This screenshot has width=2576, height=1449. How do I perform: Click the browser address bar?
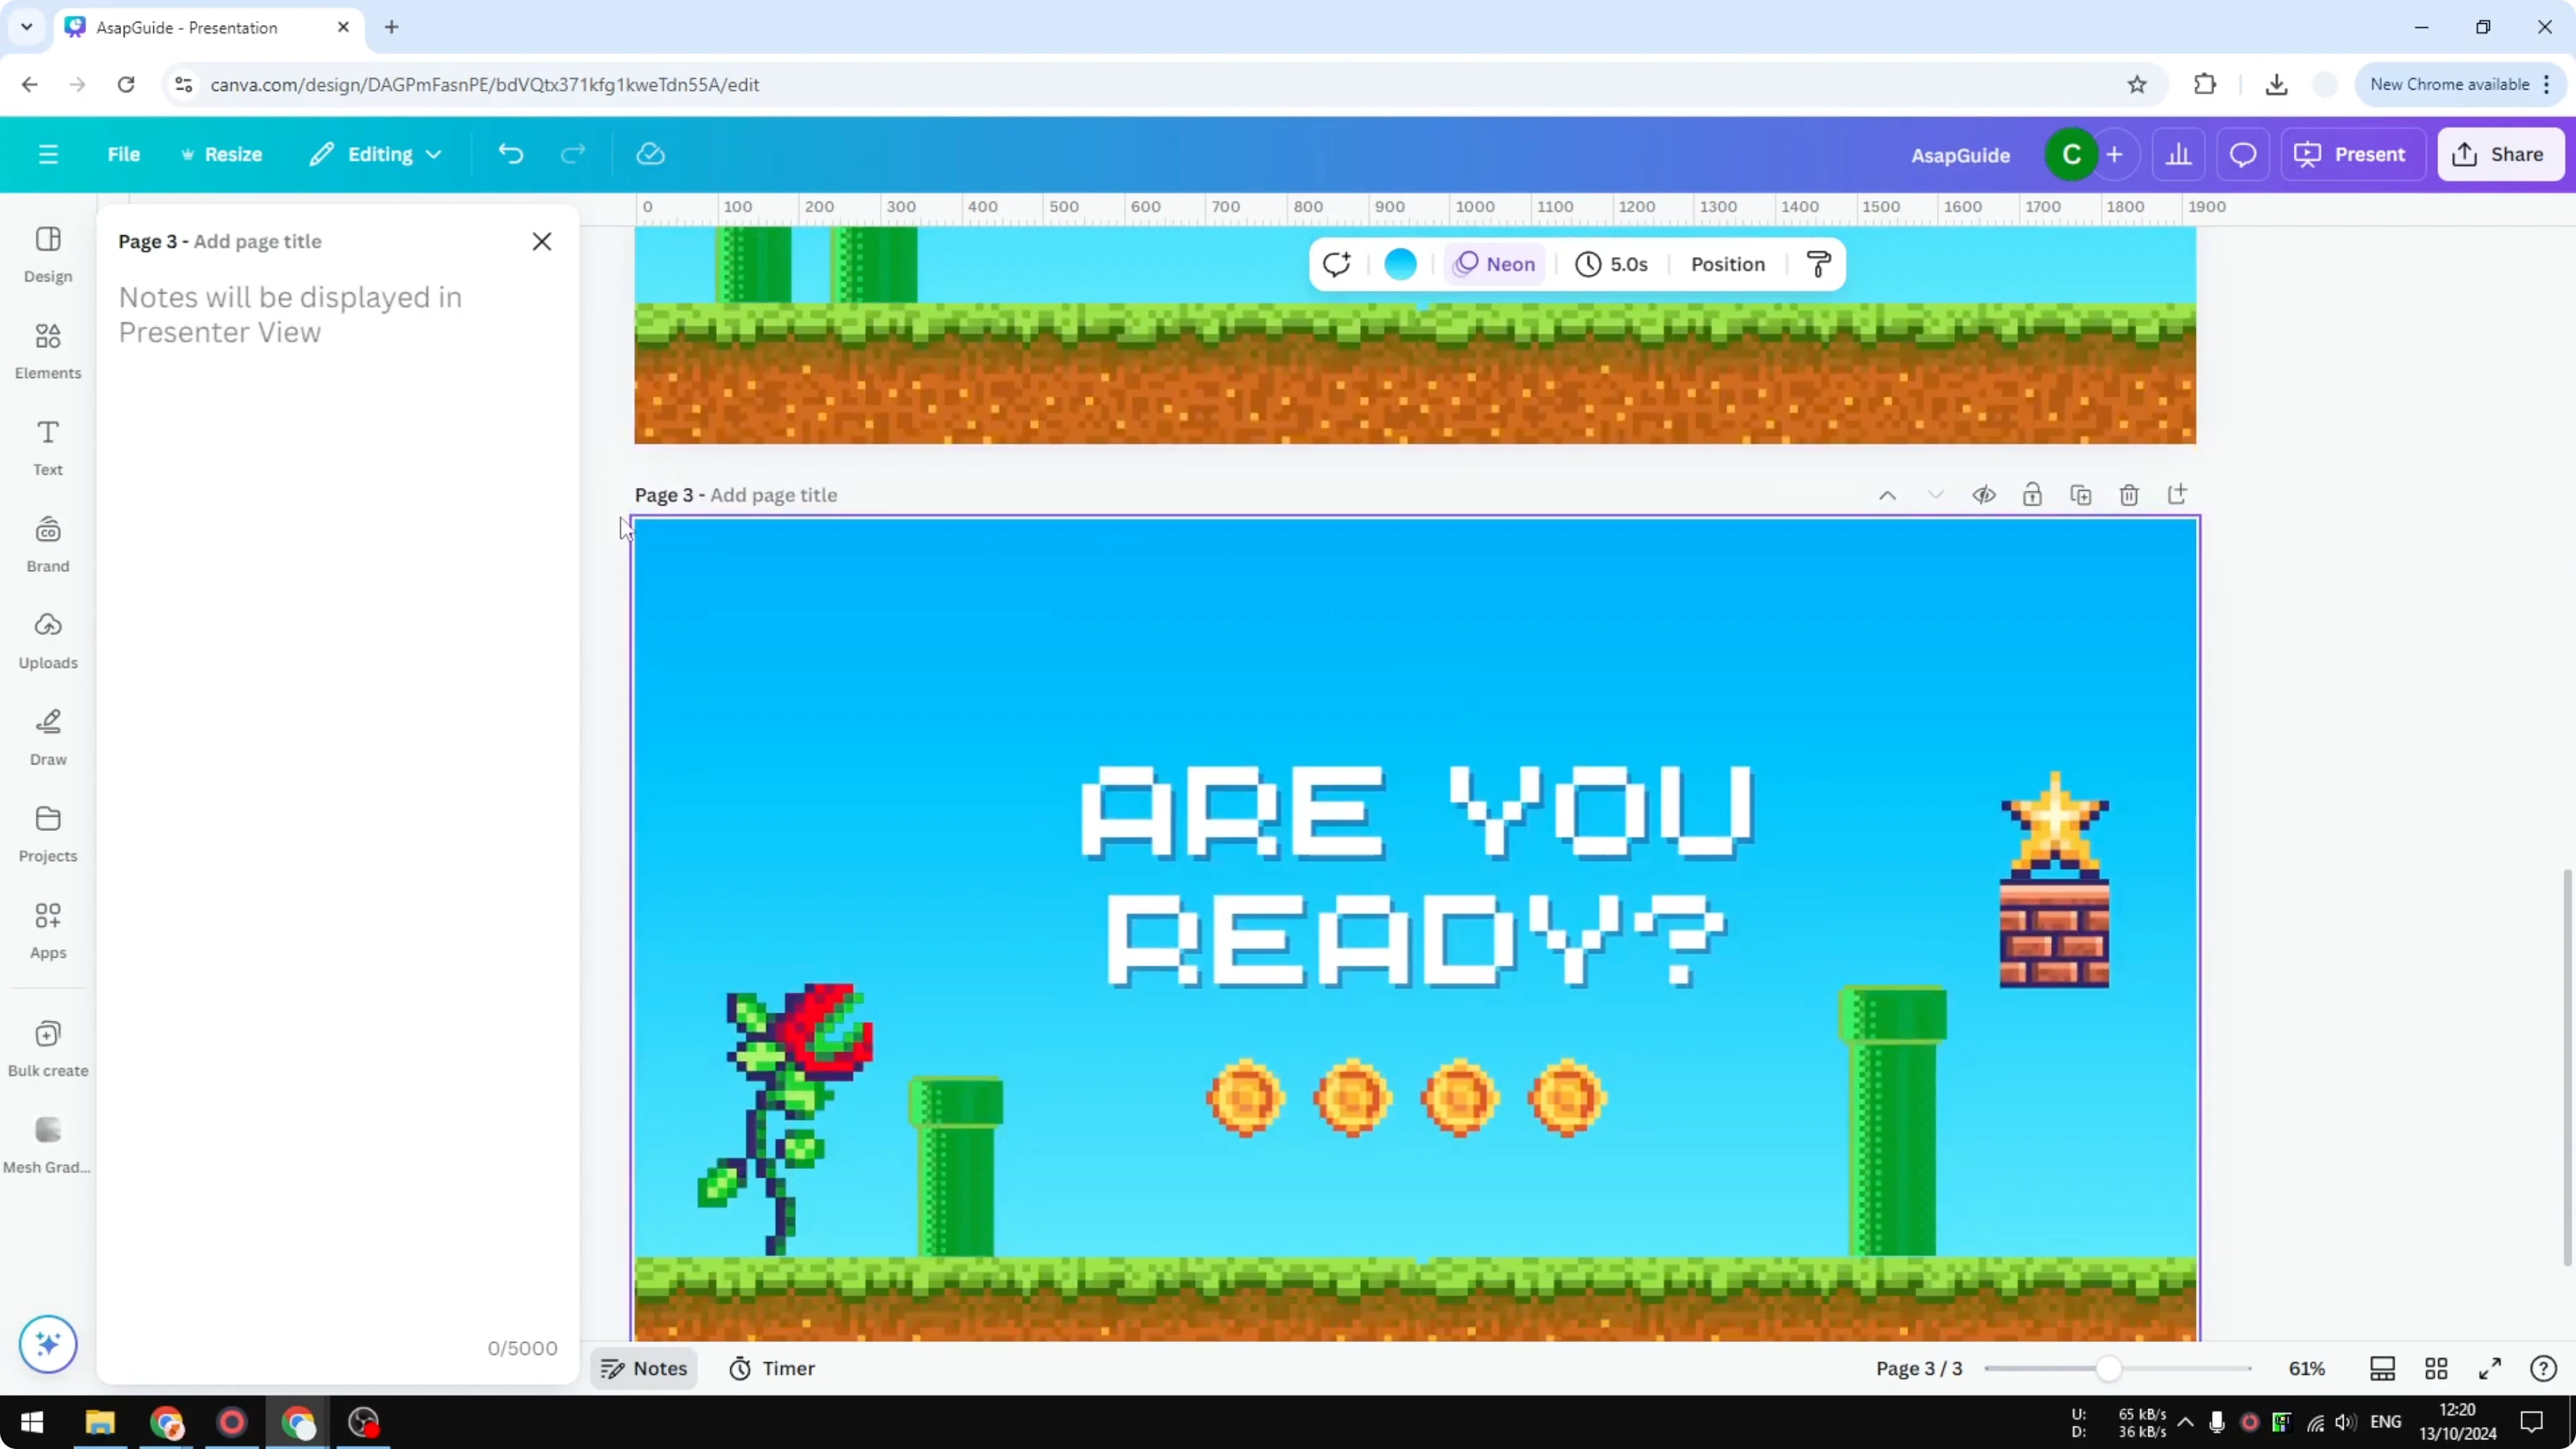pyautogui.click(x=1160, y=84)
